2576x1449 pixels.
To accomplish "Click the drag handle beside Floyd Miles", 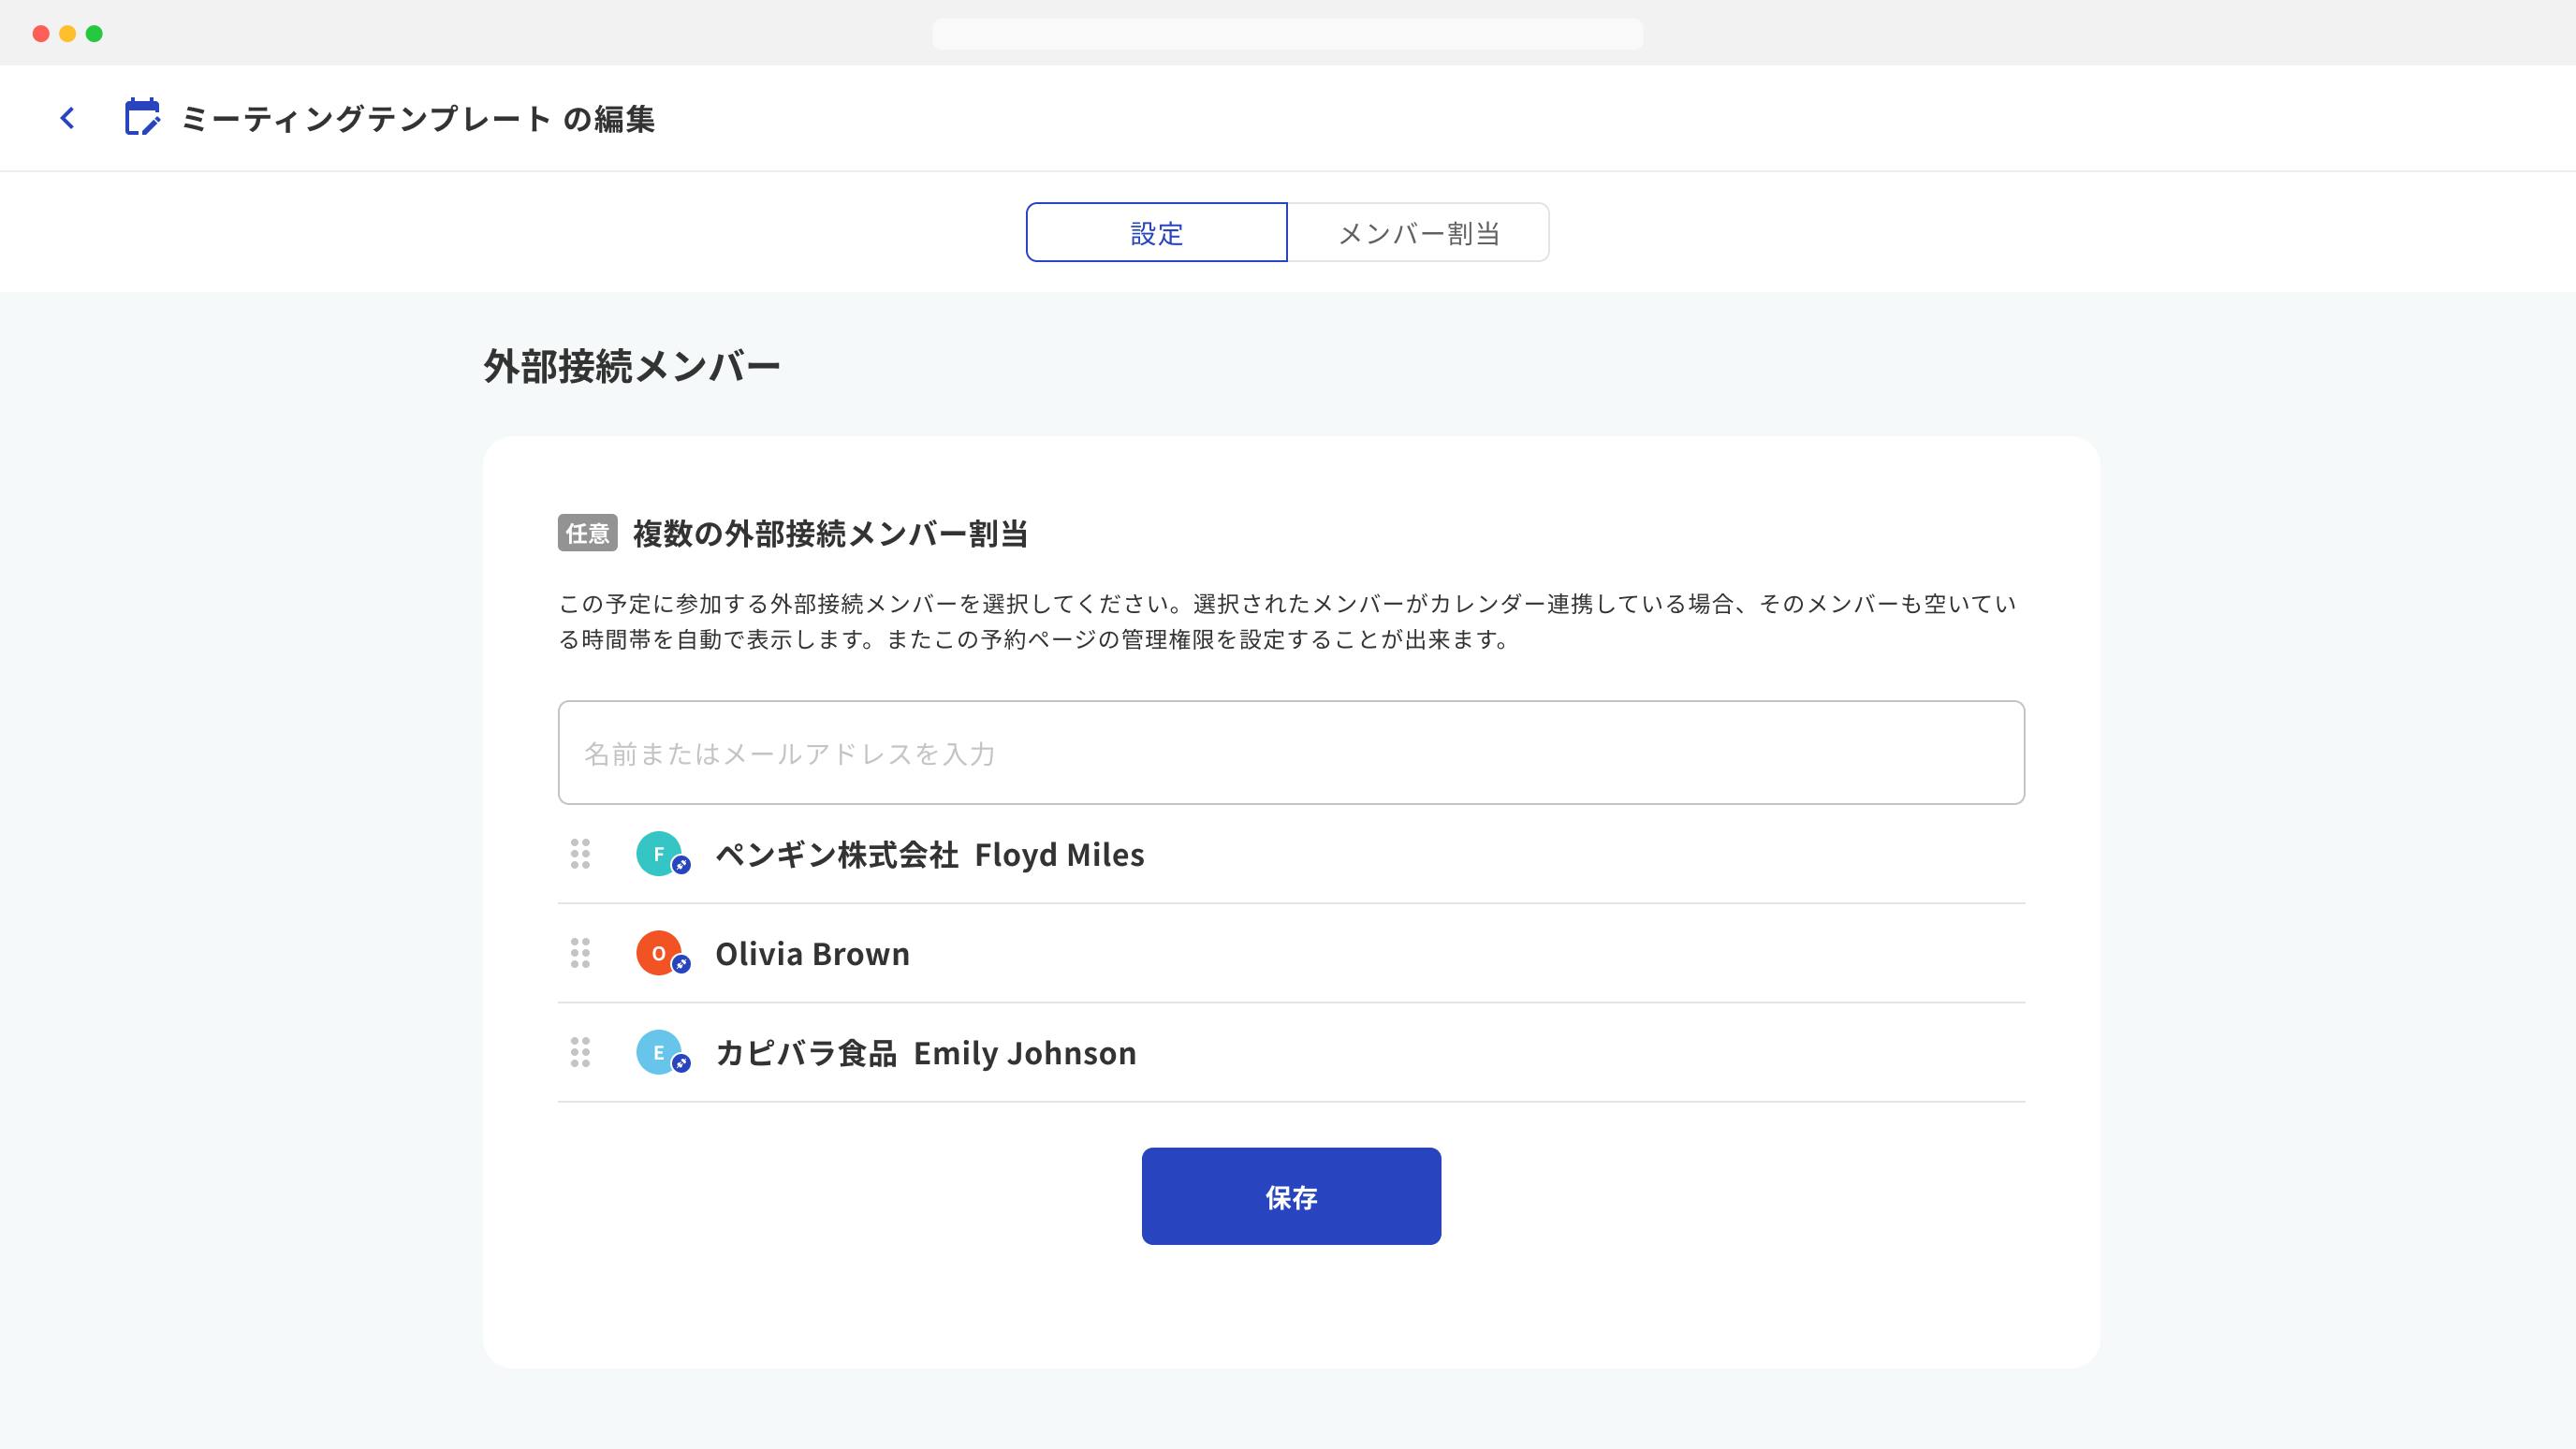I will click(x=581, y=855).
